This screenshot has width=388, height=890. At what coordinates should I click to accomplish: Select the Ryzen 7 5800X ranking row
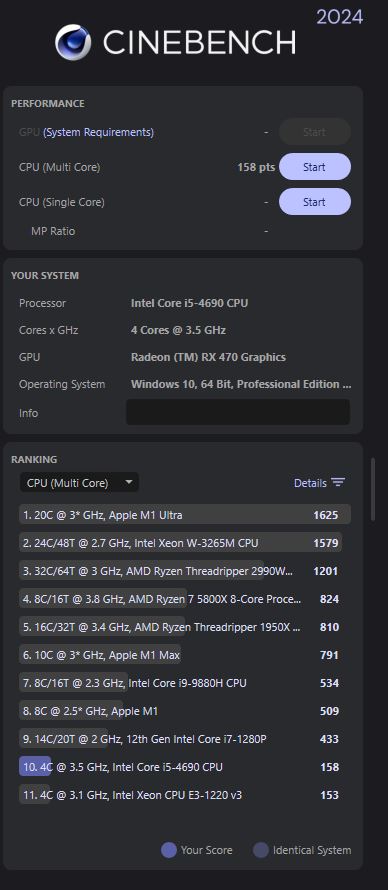coord(185,599)
